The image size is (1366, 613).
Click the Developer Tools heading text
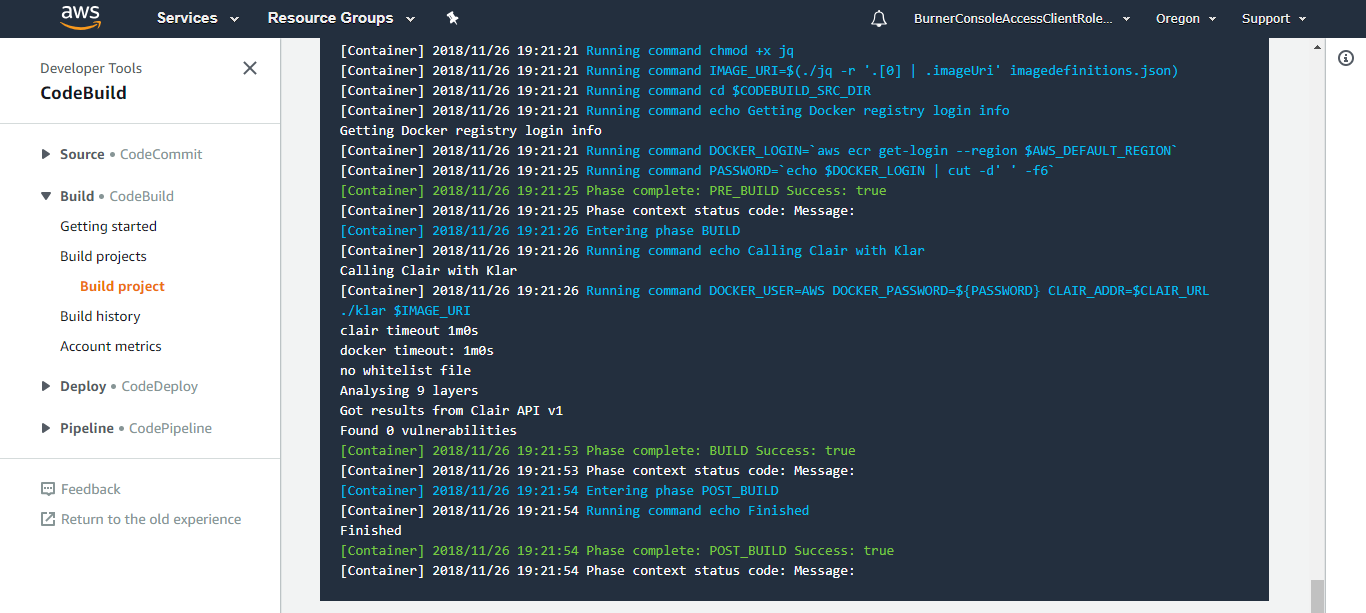point(91,68)
